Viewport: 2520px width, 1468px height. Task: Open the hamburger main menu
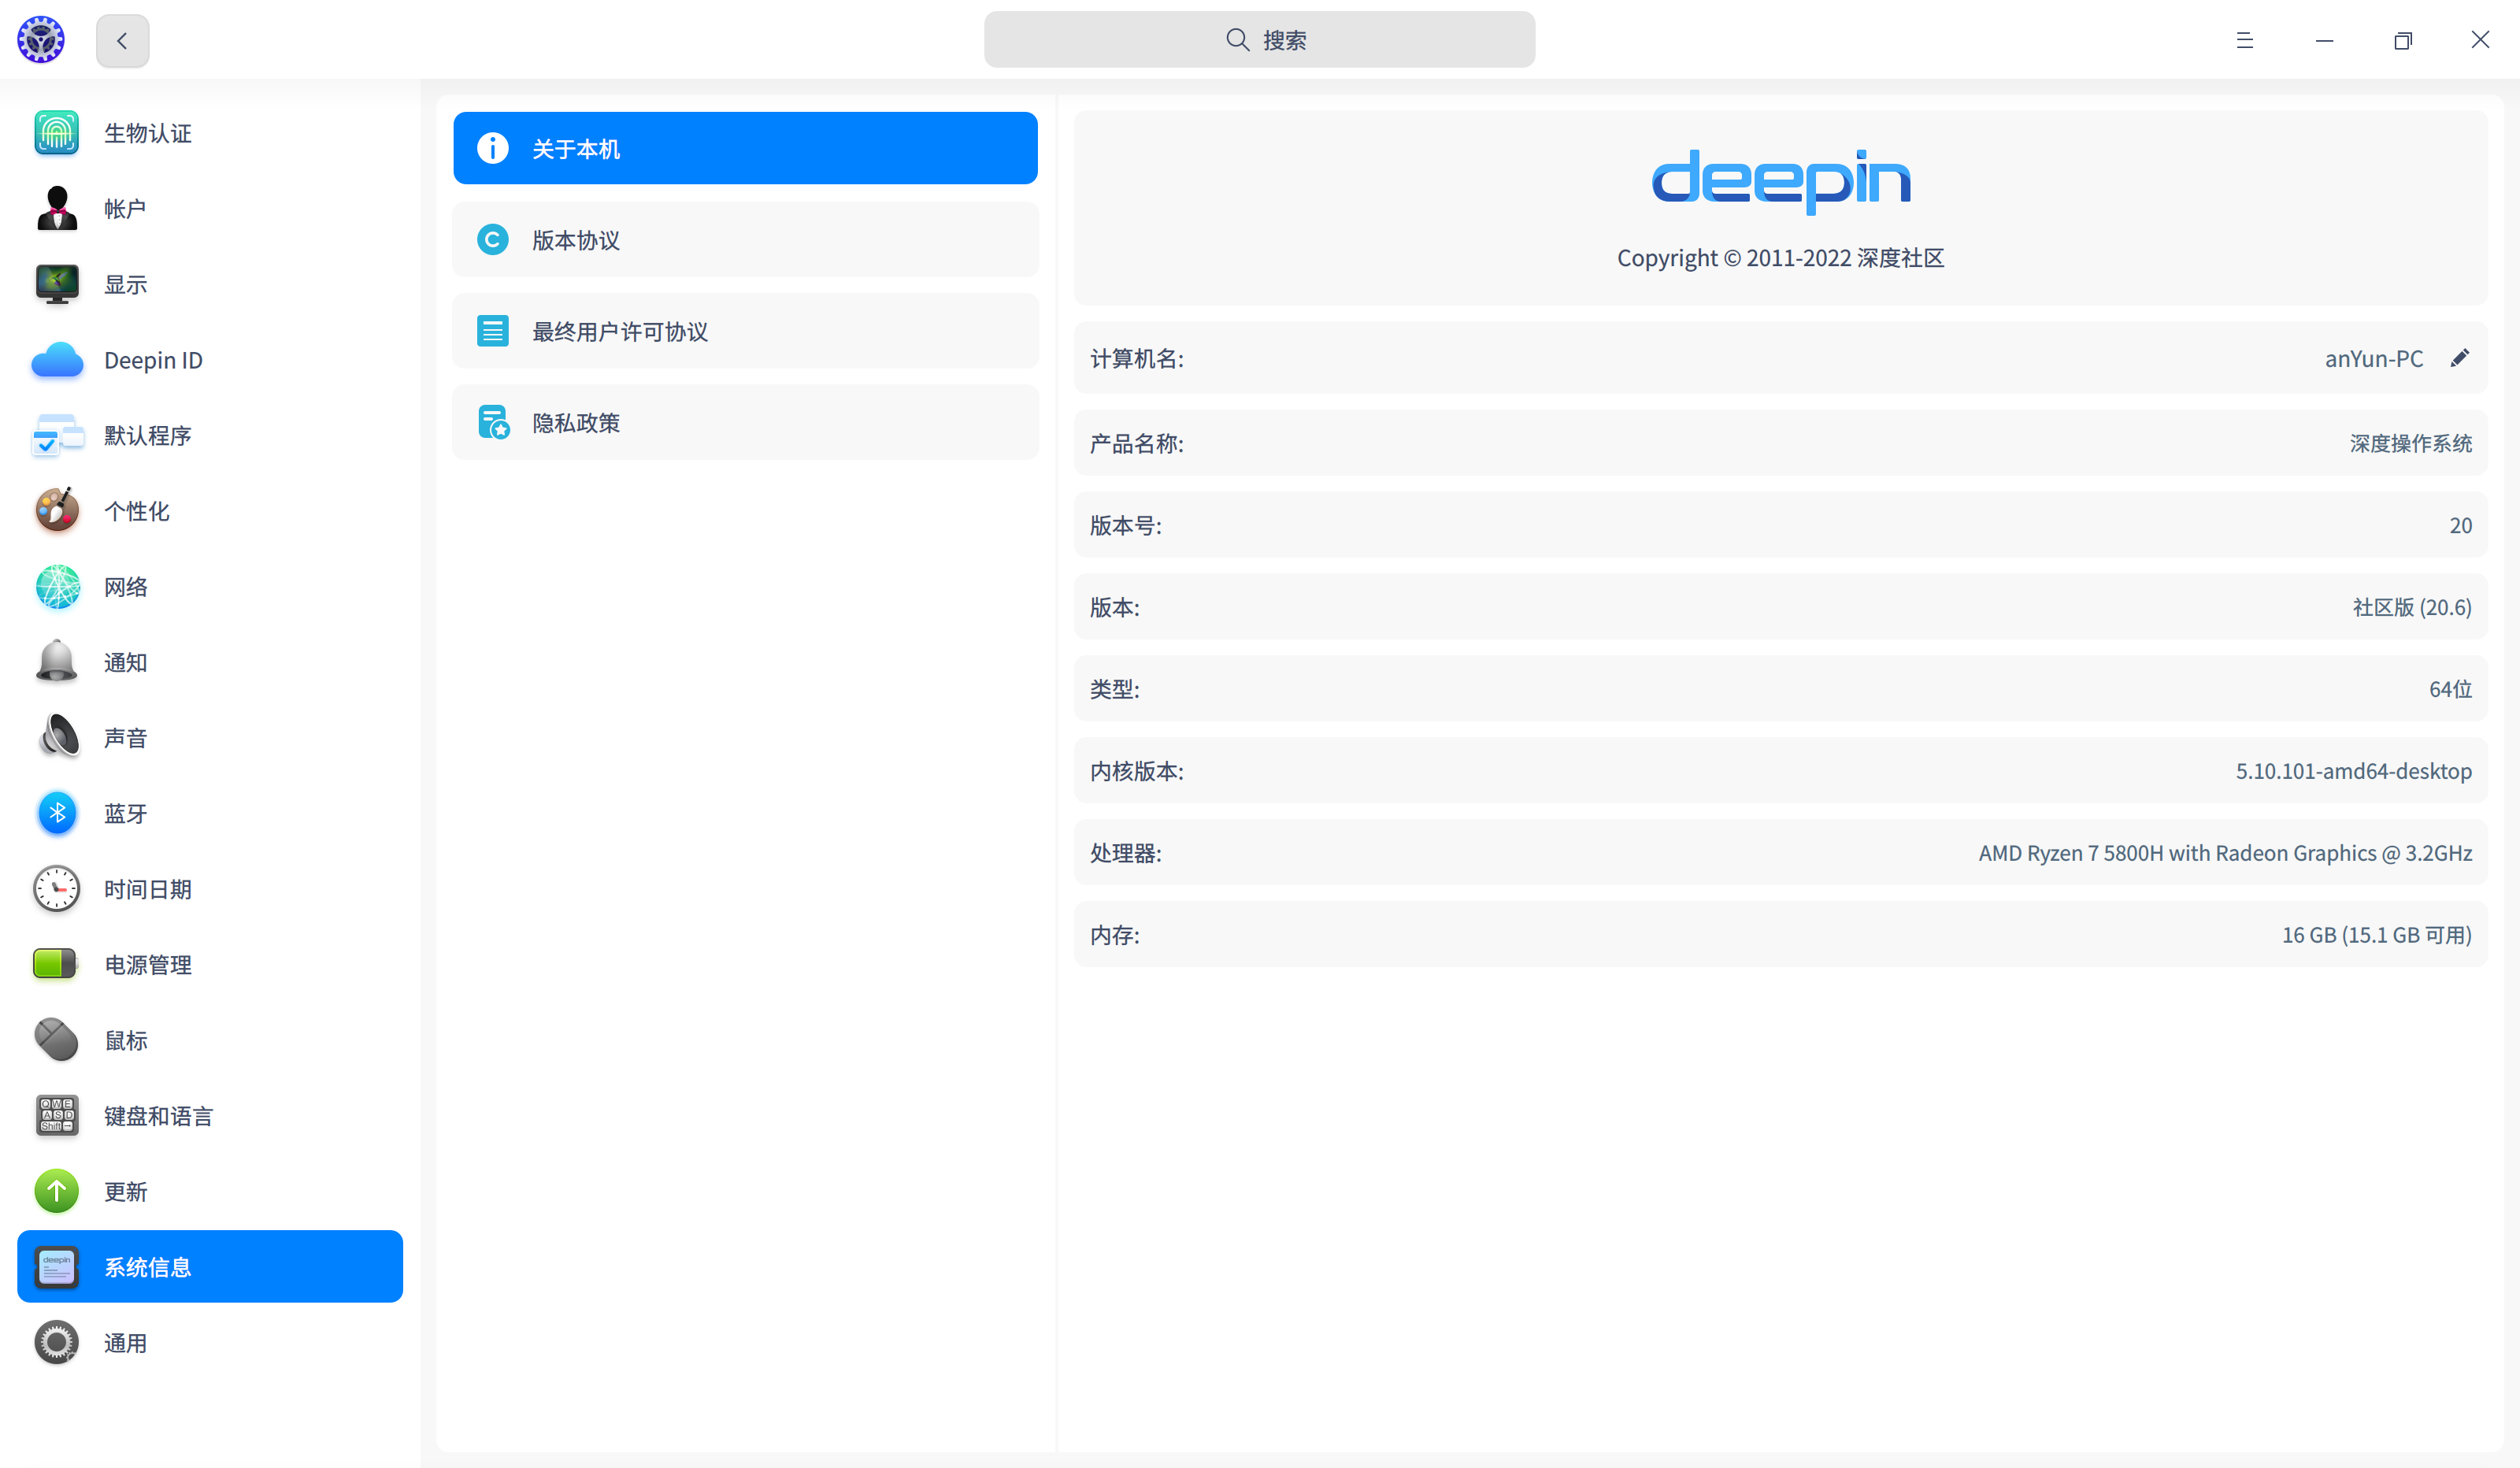2244,41
